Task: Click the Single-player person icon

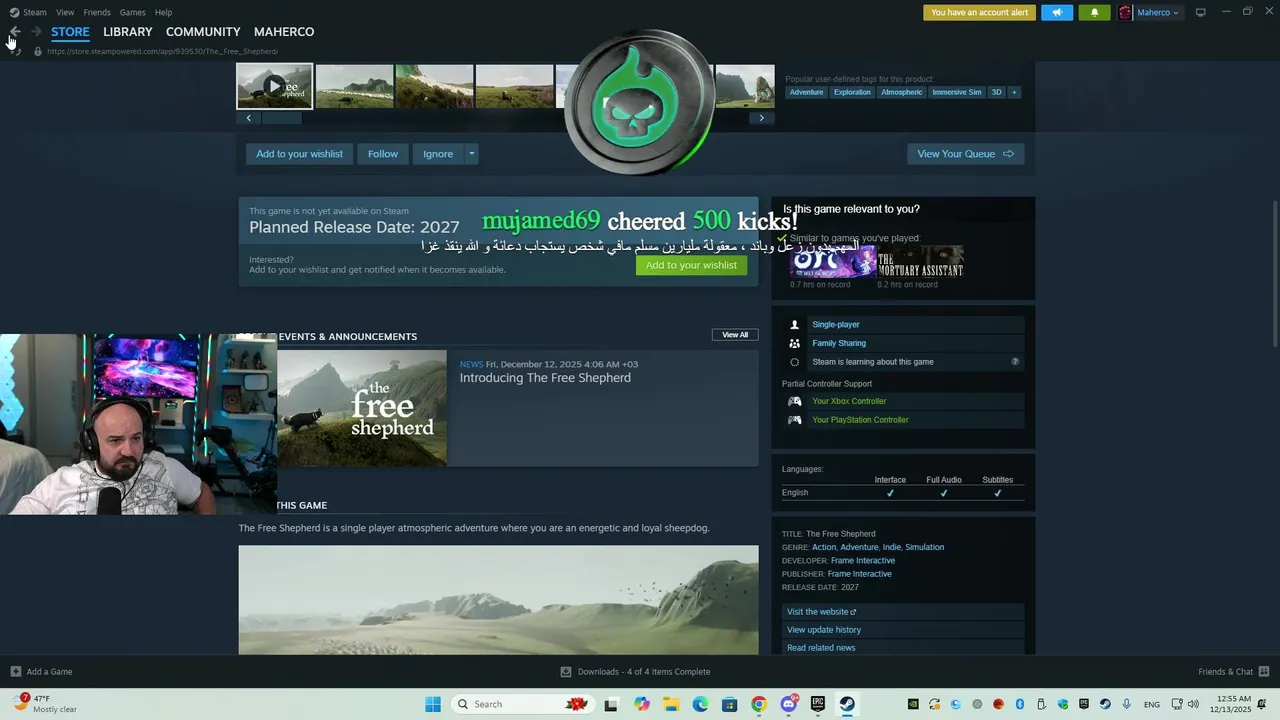Action: (x=795, y=325)
